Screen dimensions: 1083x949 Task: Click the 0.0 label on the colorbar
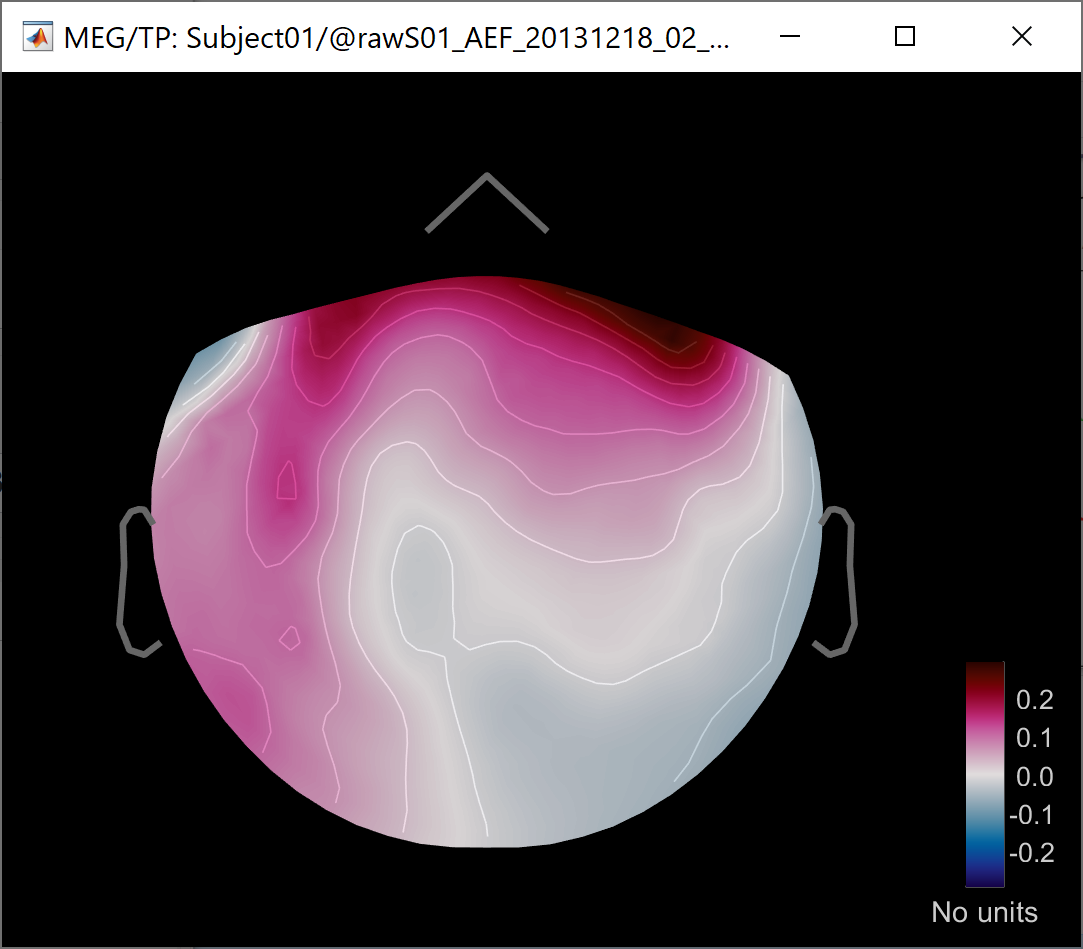(x=1035, y=777)
